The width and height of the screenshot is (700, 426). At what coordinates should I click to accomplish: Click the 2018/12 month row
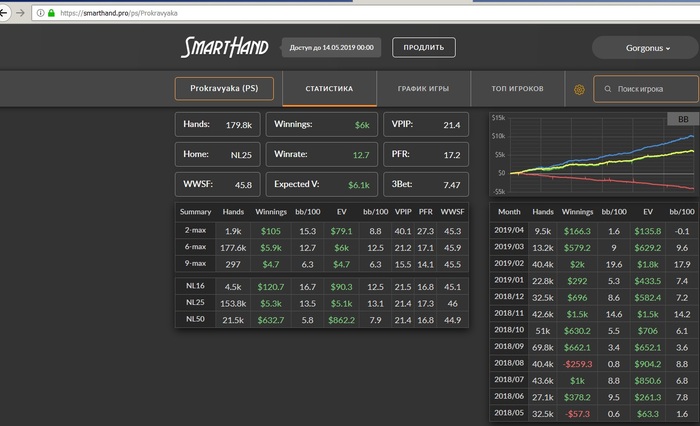point(595,297)
